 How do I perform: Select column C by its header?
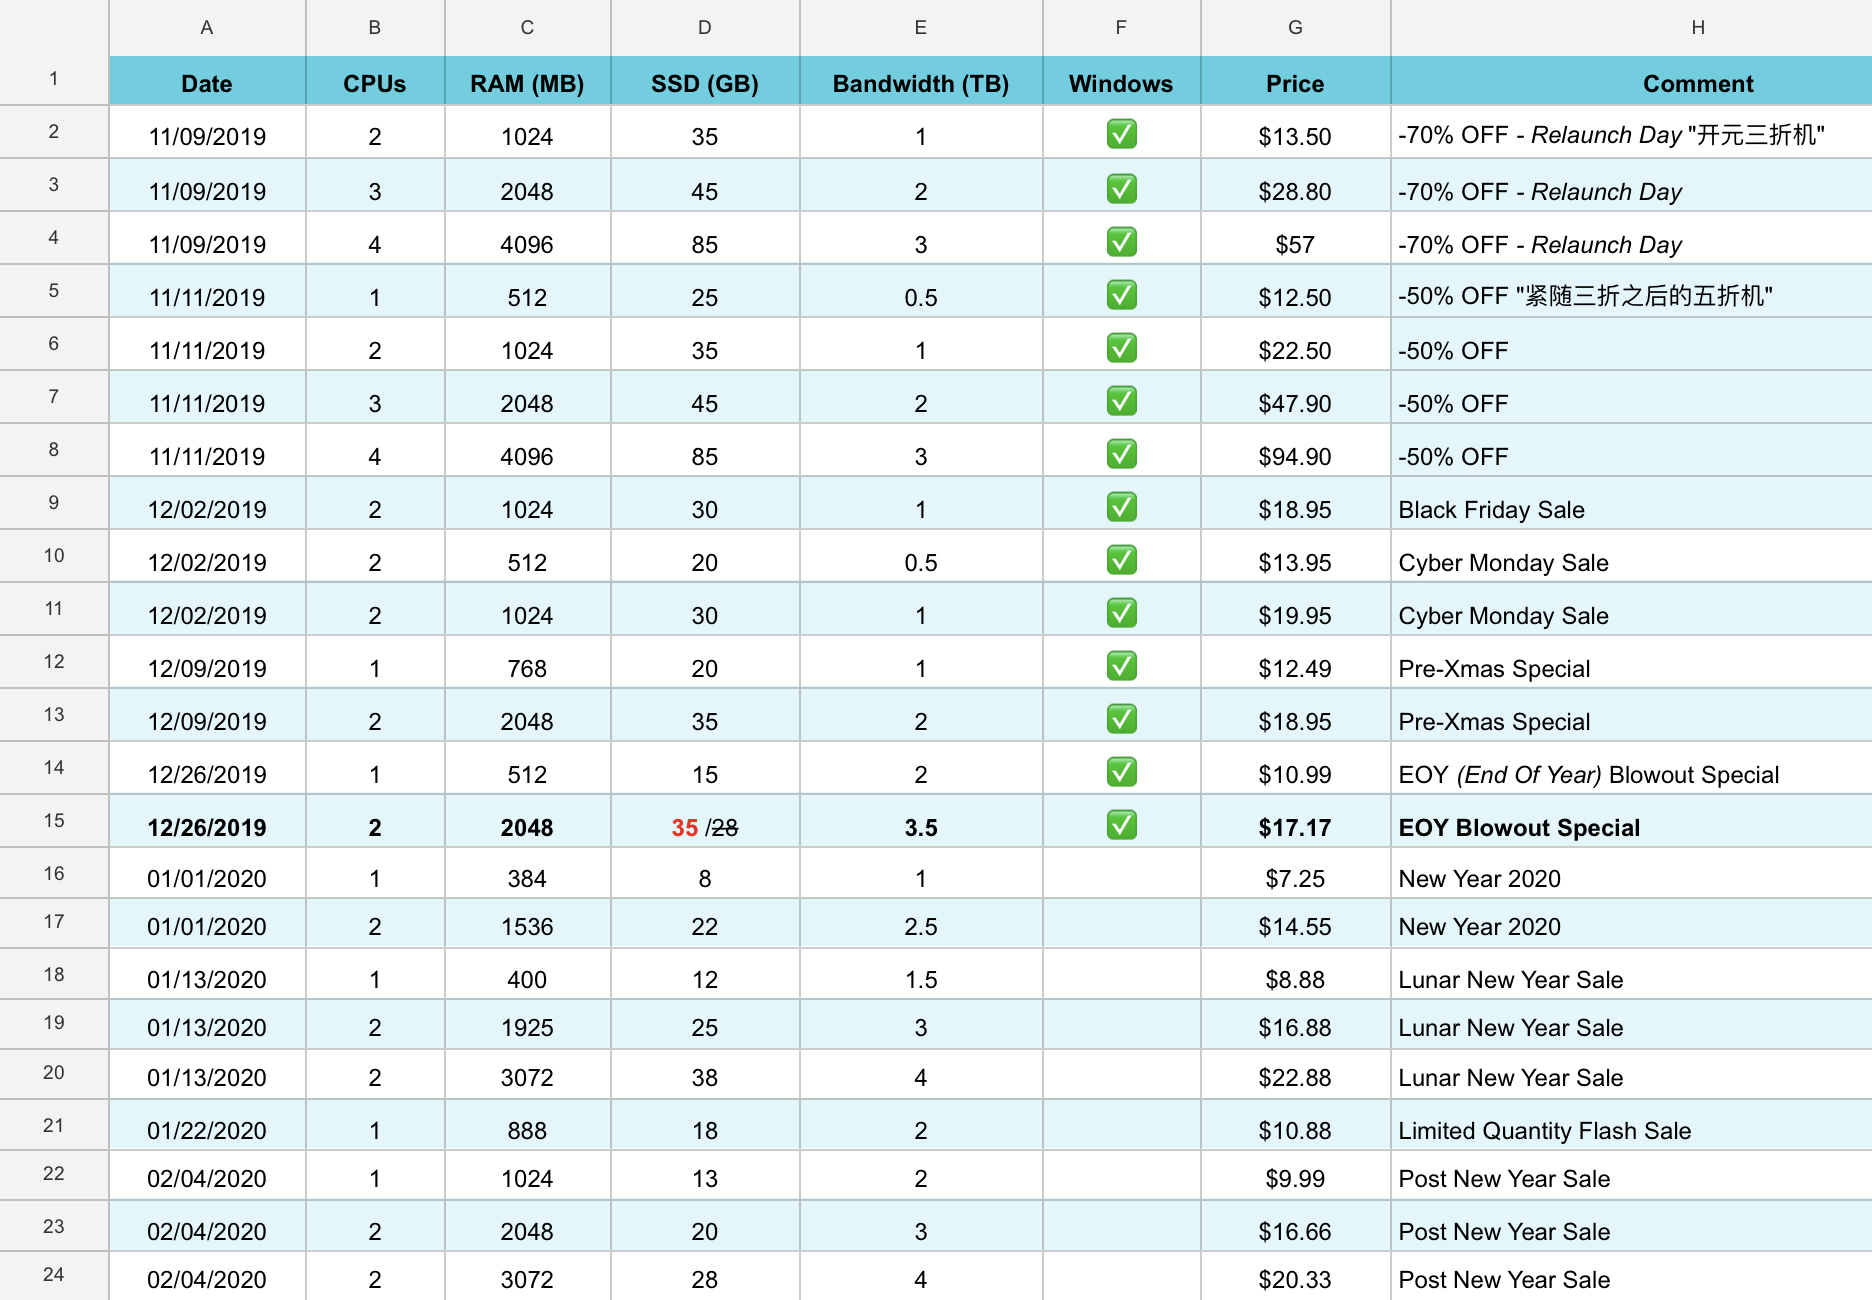click(x=527, y=28)
